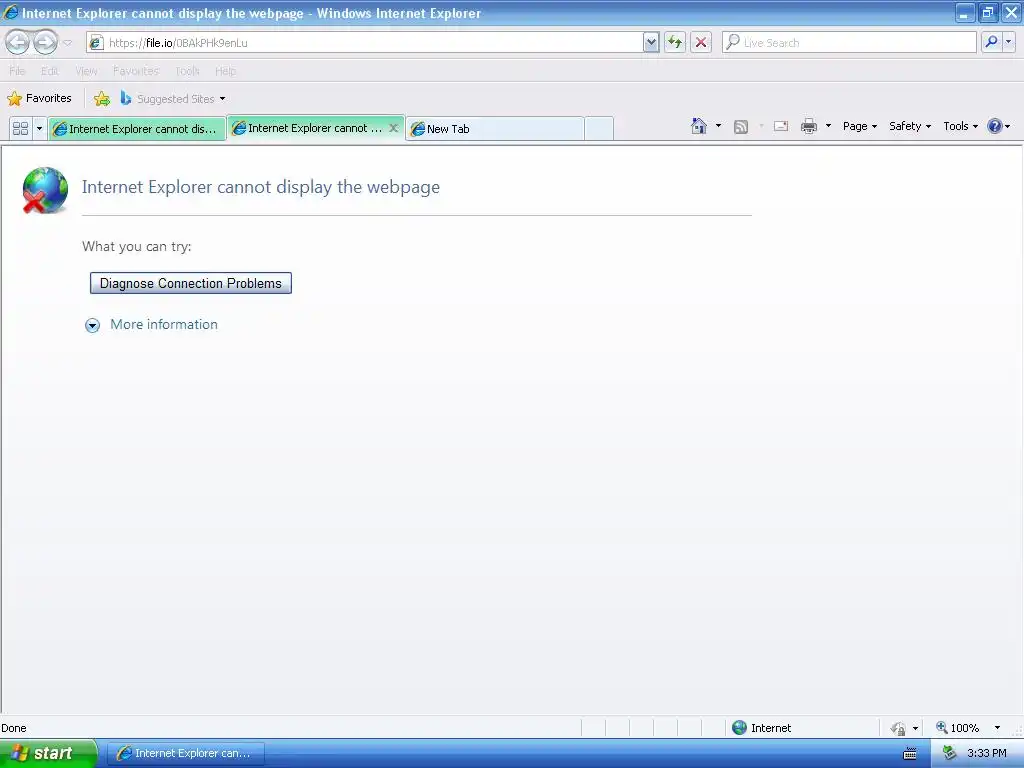
Task: Open the Favorites menu in menu bar
Action: click(136, 71)
